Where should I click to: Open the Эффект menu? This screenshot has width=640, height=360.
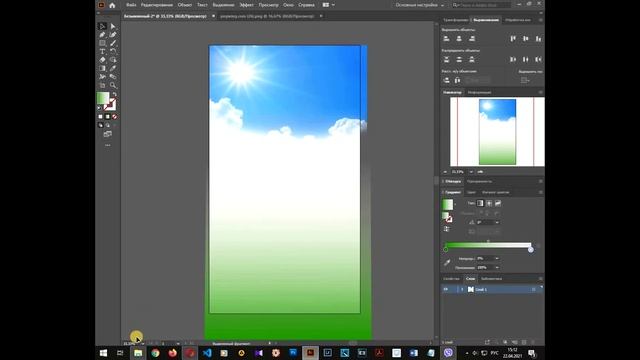coord(246,5)
